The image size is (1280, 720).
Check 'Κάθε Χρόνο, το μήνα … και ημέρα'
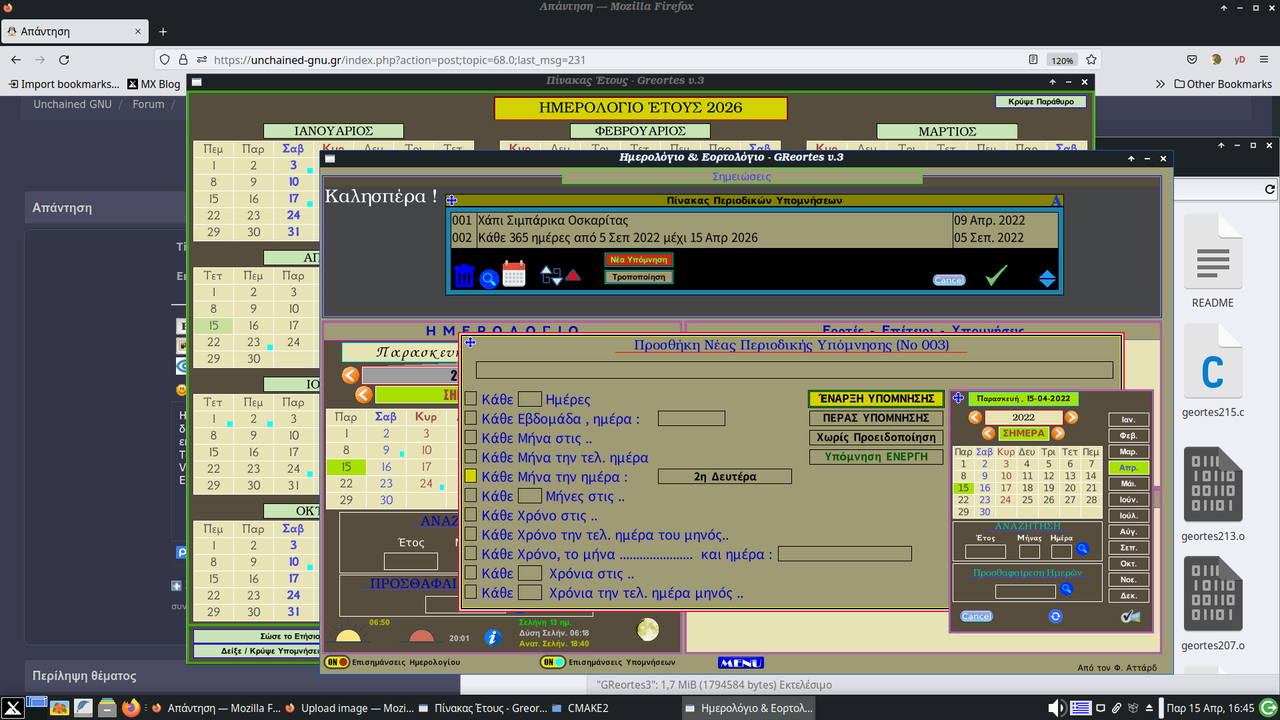[x=471, y=554]
